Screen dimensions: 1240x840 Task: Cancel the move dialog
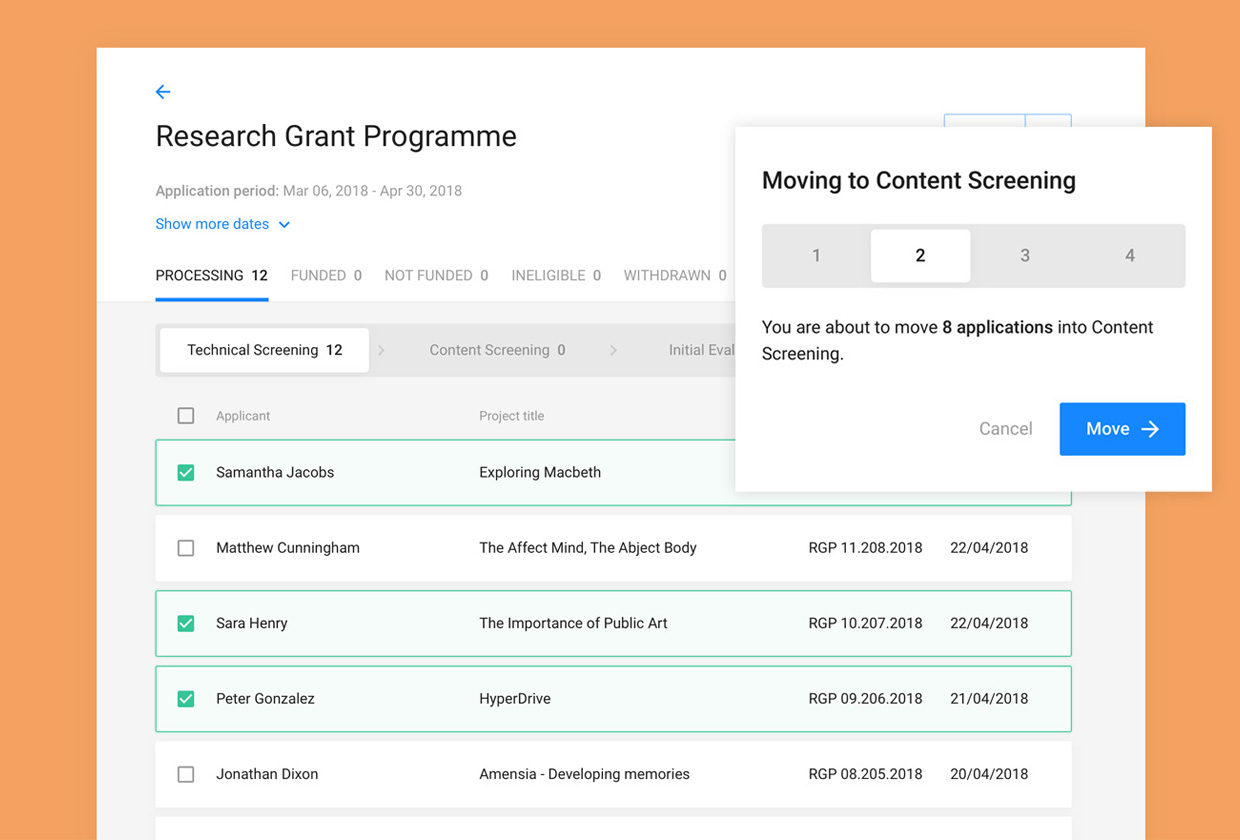1005,429
